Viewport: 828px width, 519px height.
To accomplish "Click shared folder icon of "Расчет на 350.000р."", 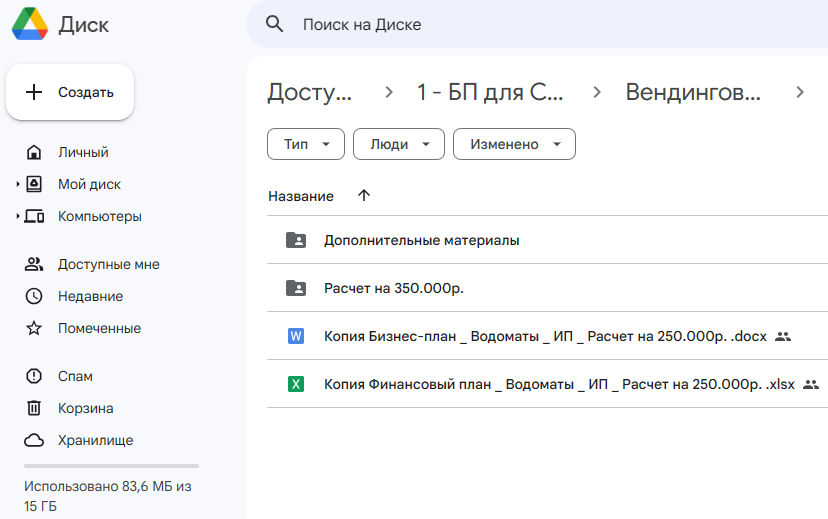I will click(x=296, y=288).
